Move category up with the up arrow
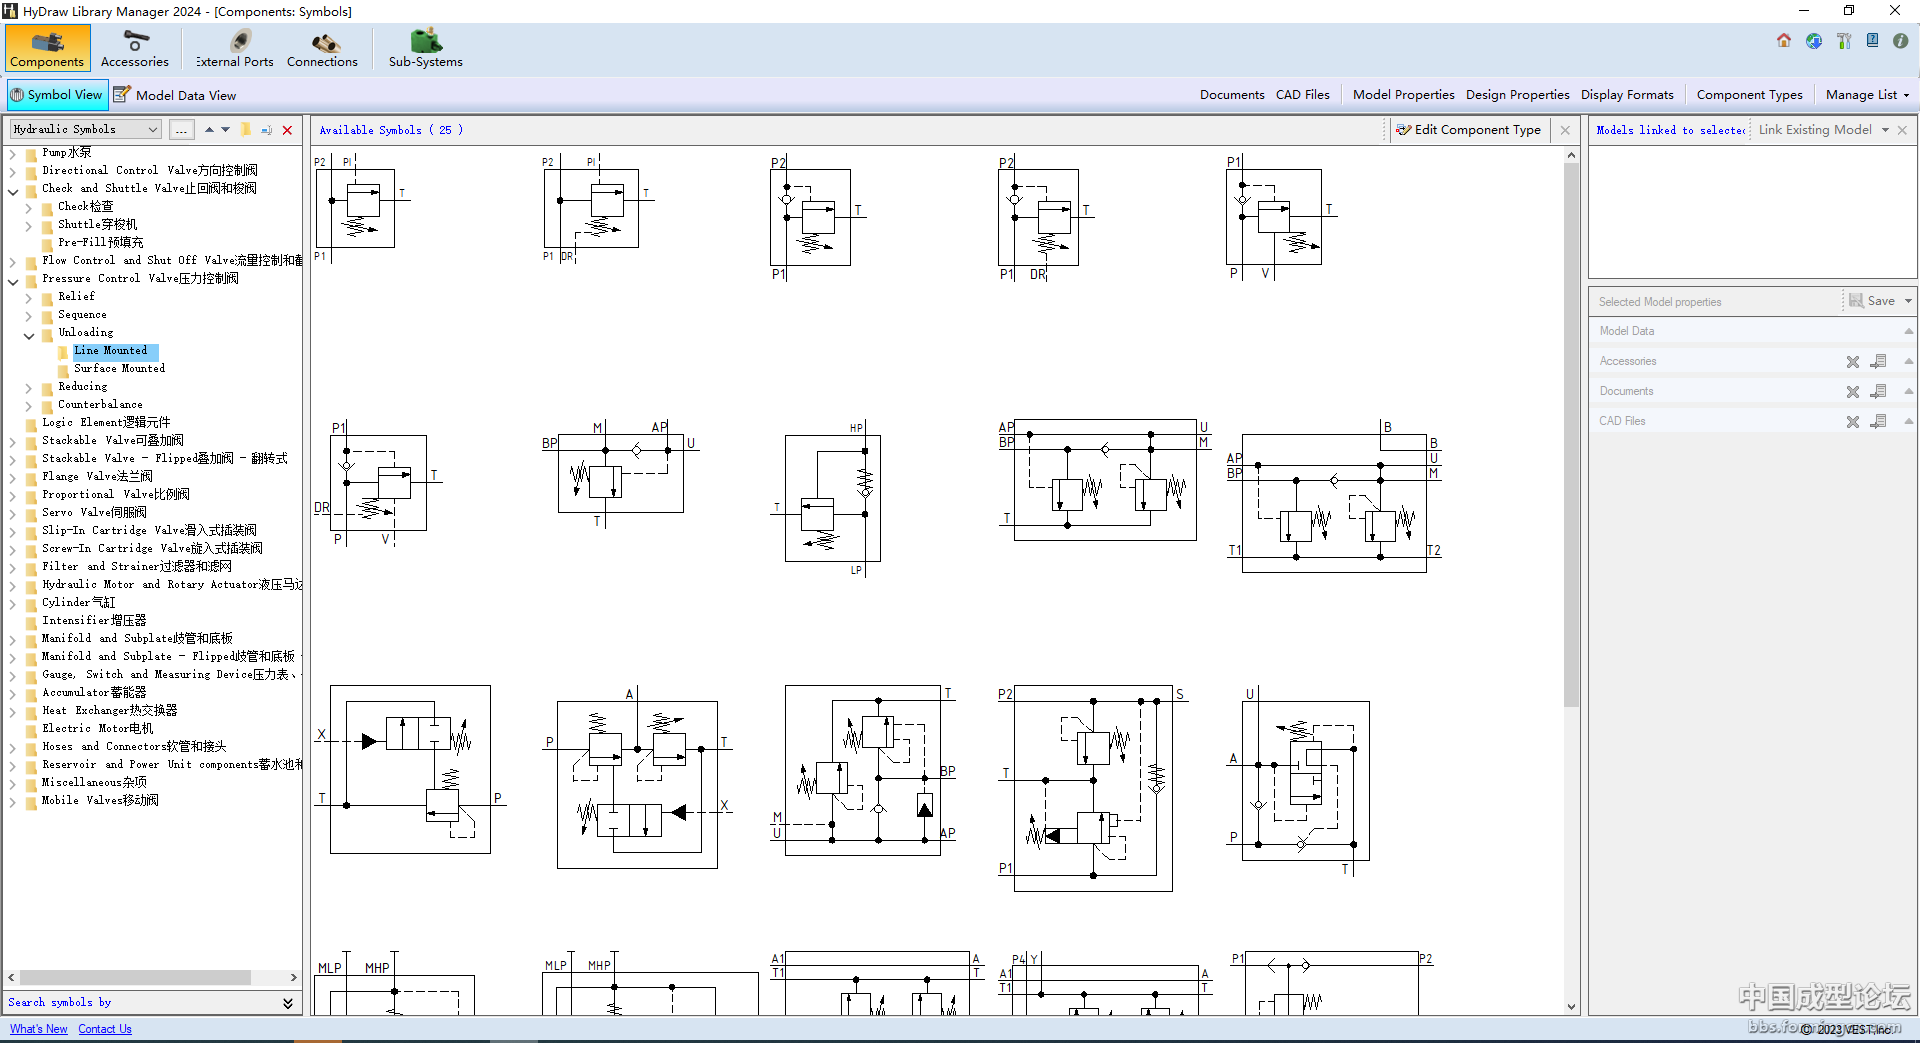The width and height of the screenshot is (1920, 1043). point(209,130)
